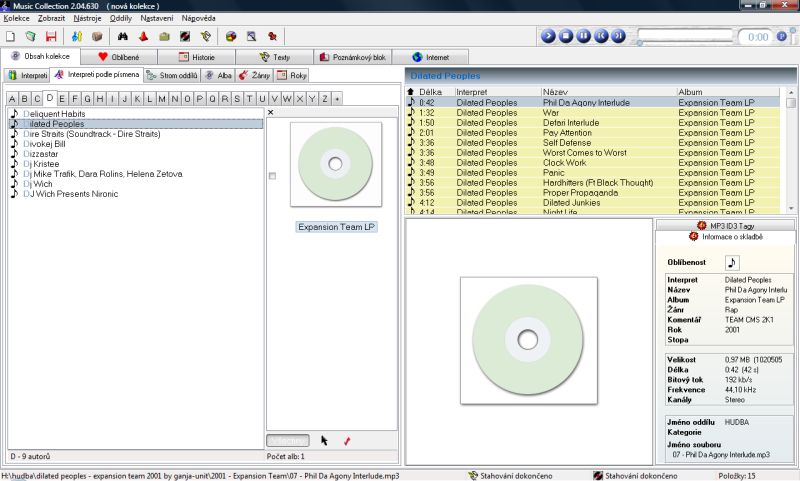Toggle the checkbox beside the album cover
Screen dimensions: 800x481
click(272, 176)
